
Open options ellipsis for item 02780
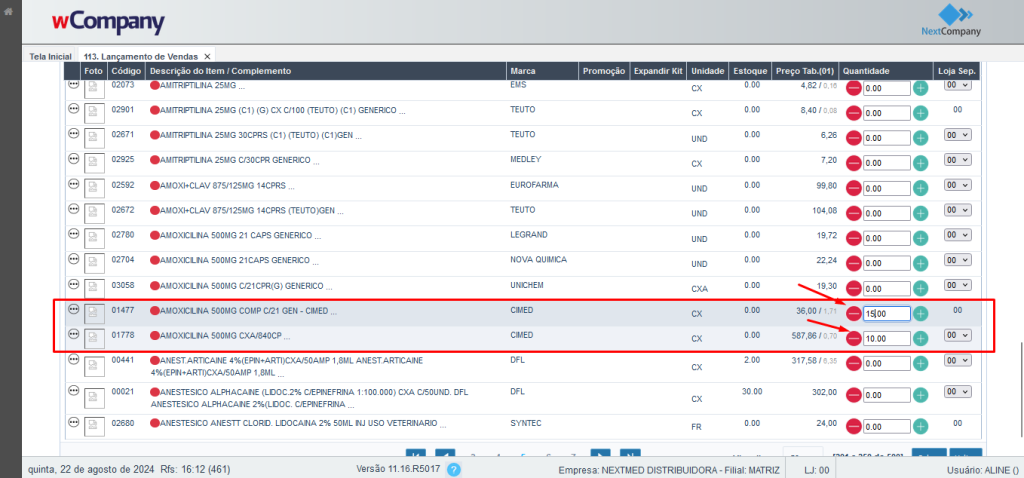point(73,234)
